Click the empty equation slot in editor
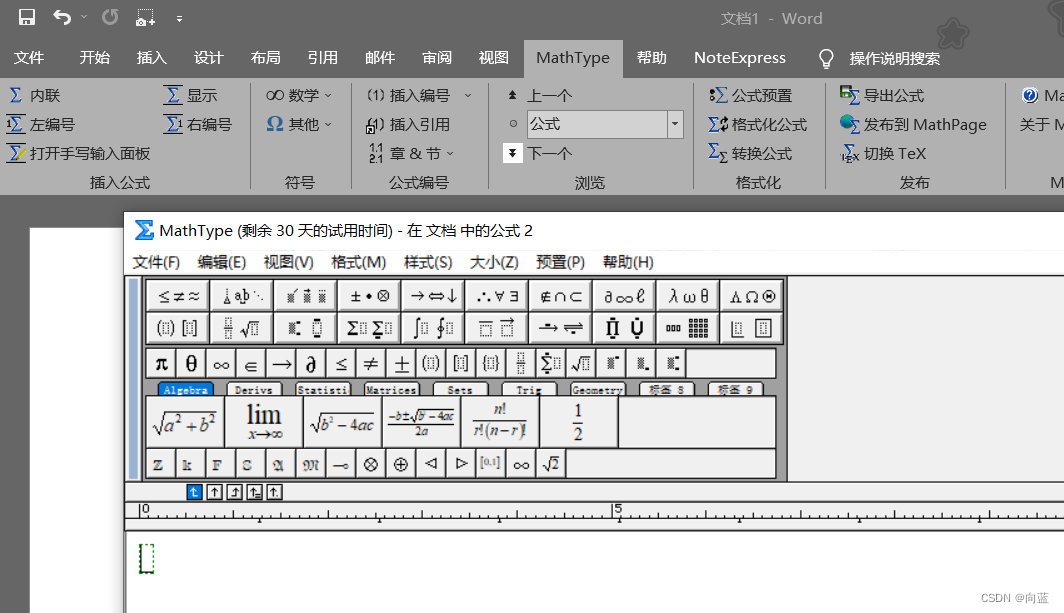This screenshot has width=1064, height=613. [x=147, y=558]
